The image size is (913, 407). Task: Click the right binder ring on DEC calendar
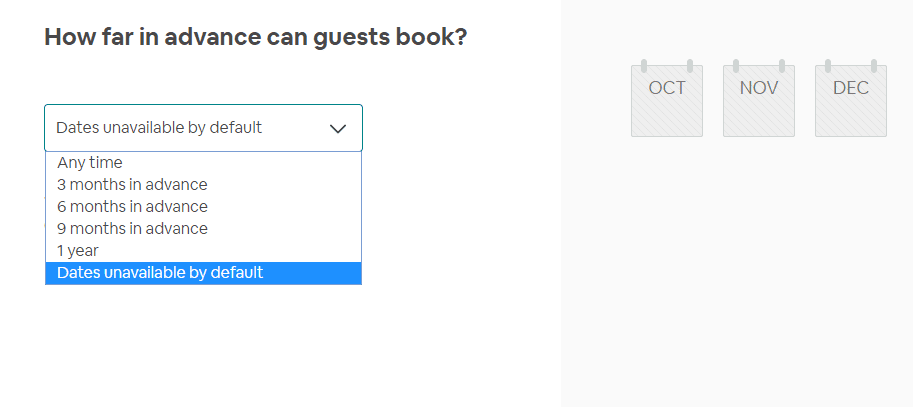pos(874,66)
